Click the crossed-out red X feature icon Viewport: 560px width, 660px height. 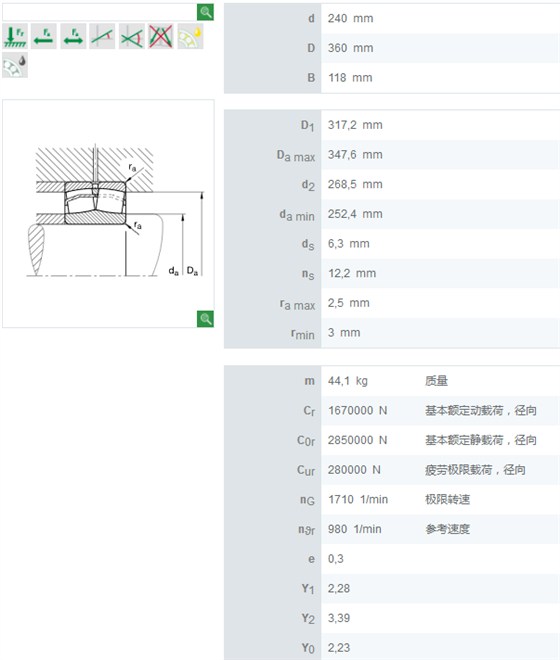click(x=161, y=36)
